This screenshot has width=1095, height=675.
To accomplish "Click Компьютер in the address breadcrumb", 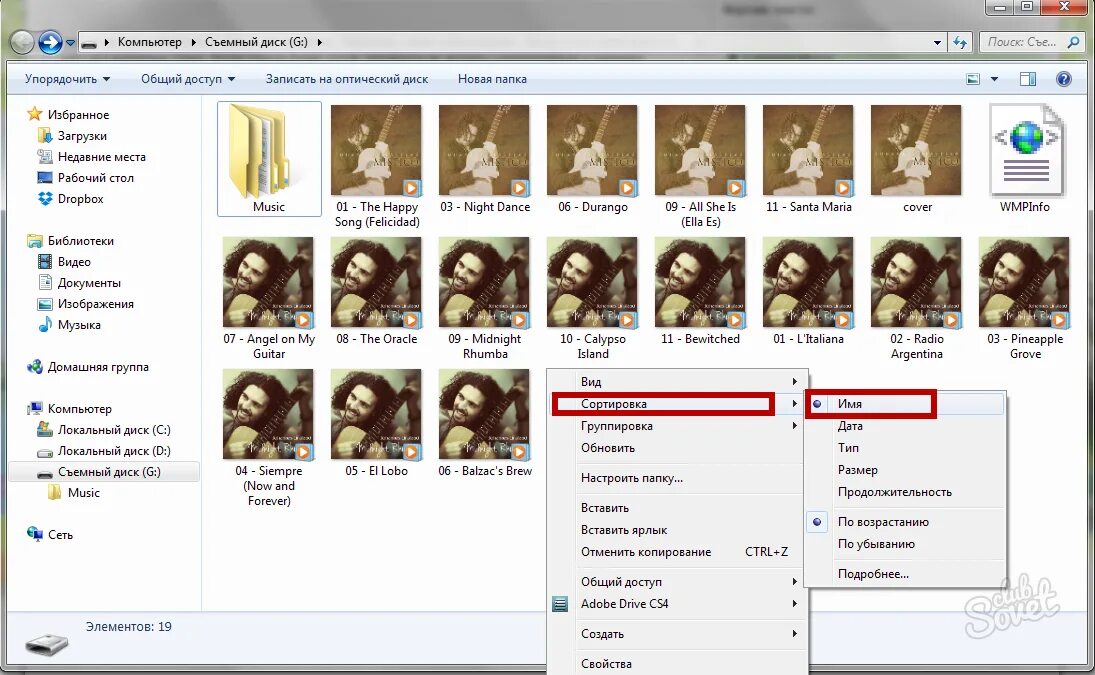I will tap(149, 42).
